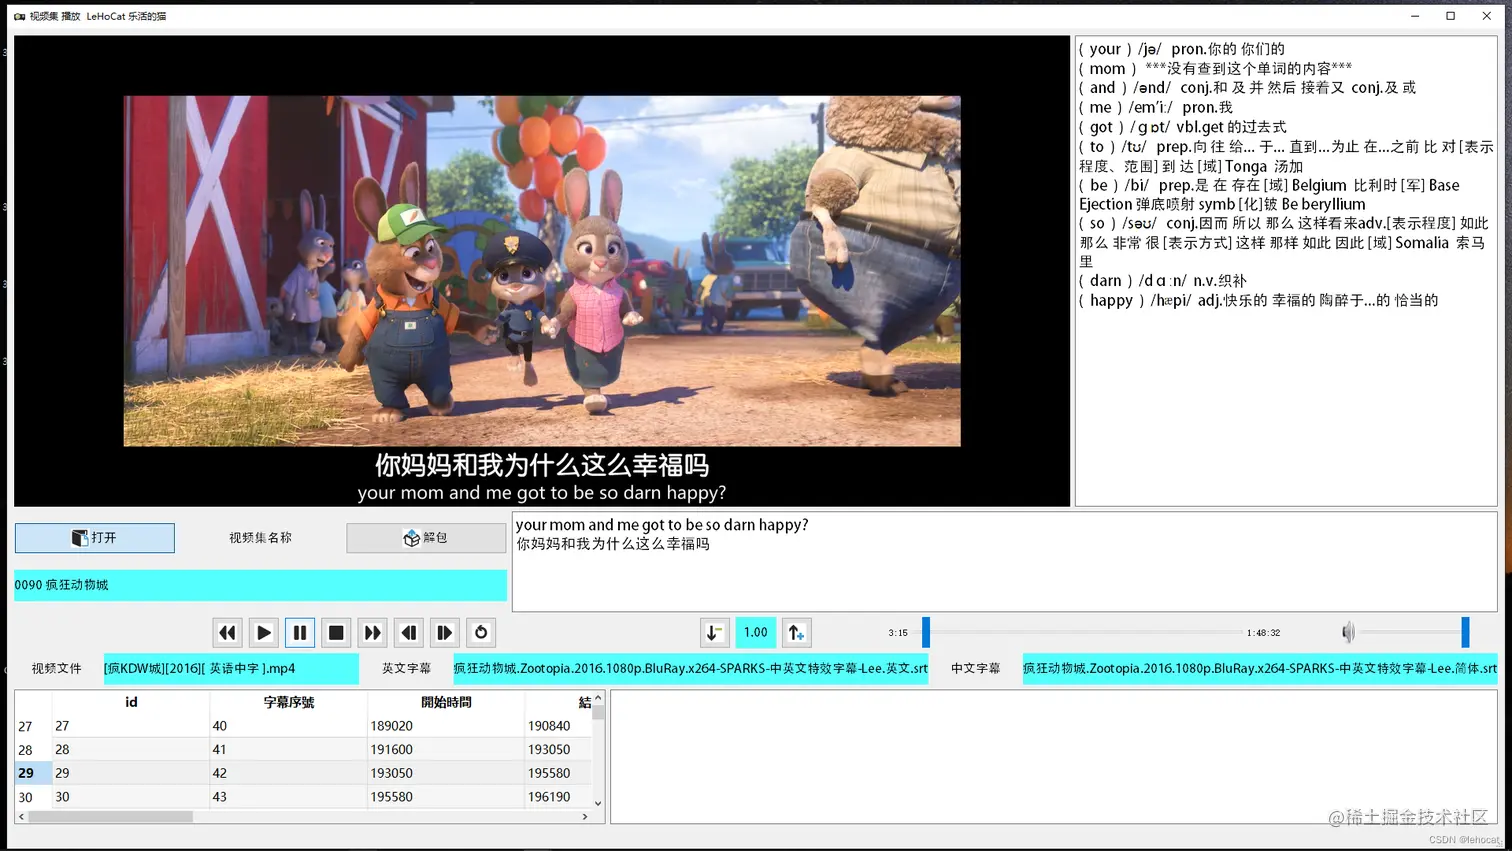Click the subtitle number cell 42

[288, 773]
